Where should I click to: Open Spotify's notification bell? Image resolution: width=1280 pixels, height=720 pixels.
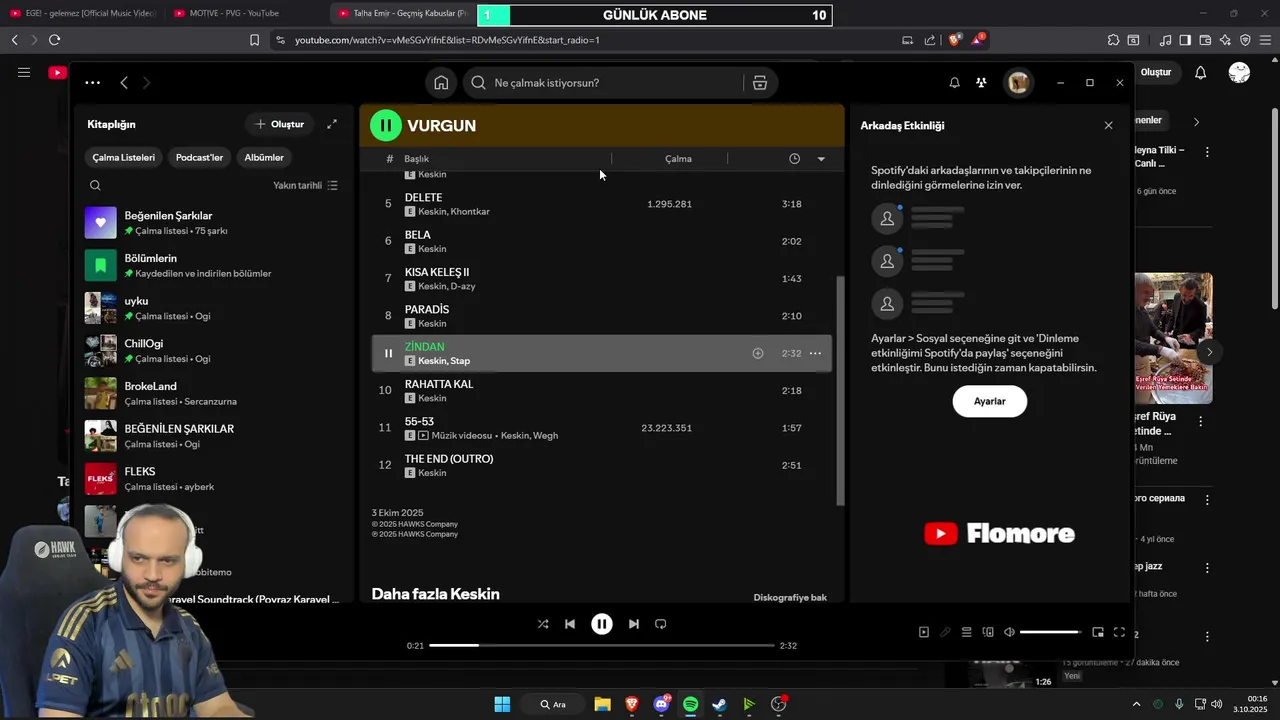[954, 83]
